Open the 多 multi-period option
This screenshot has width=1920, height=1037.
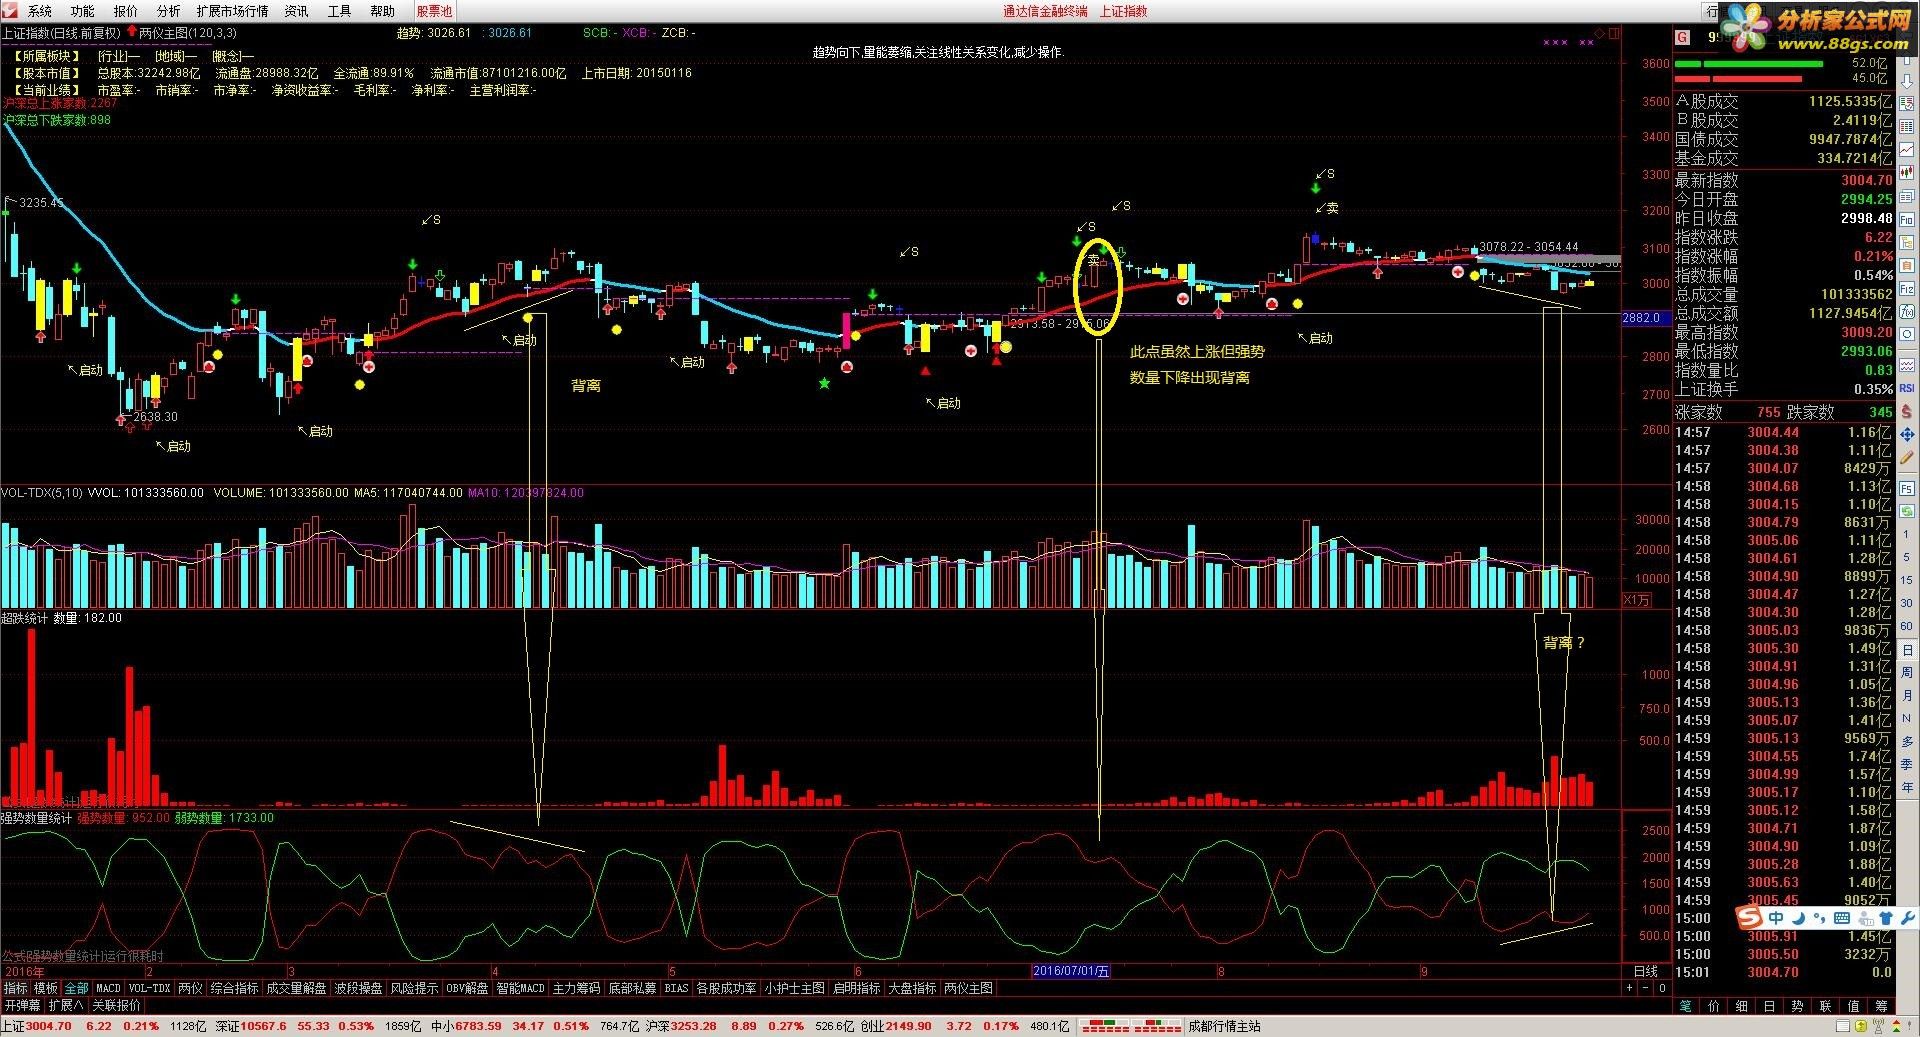point(1907,741)
